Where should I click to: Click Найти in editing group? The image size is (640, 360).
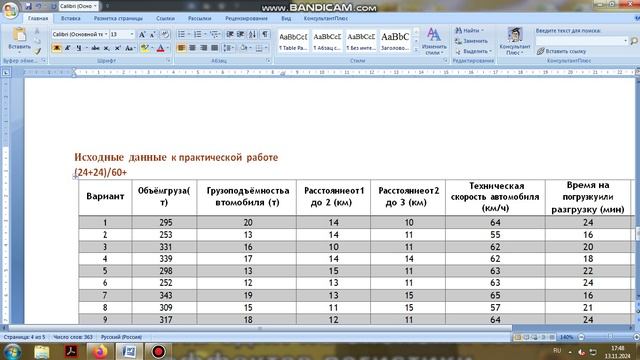coord(469,30)
